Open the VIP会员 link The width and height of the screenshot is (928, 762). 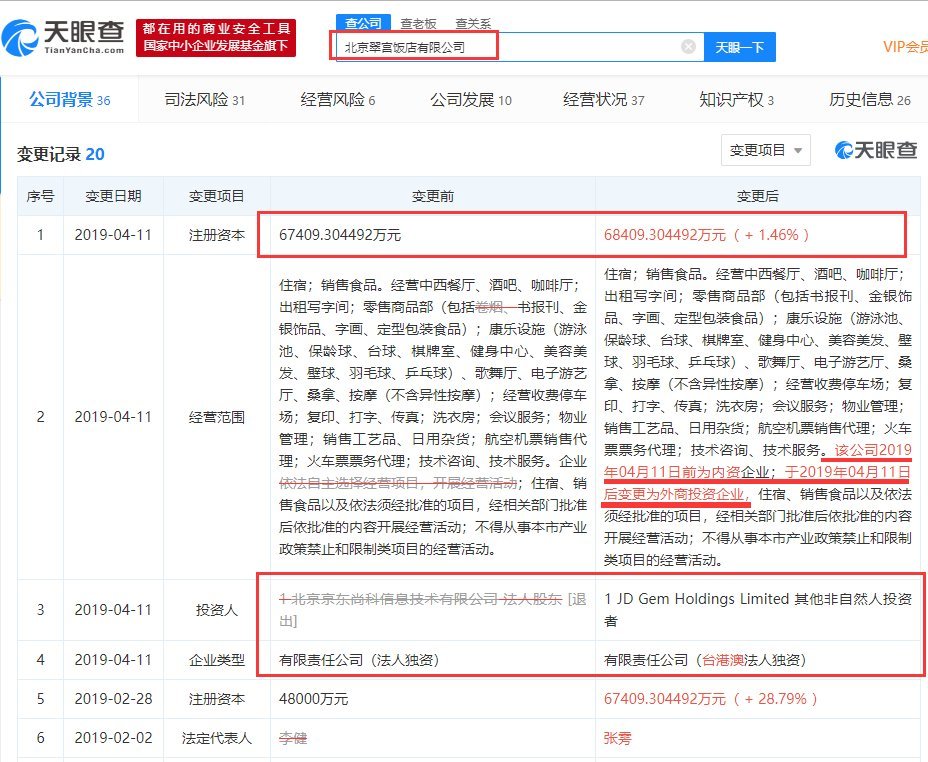[906, 47]
